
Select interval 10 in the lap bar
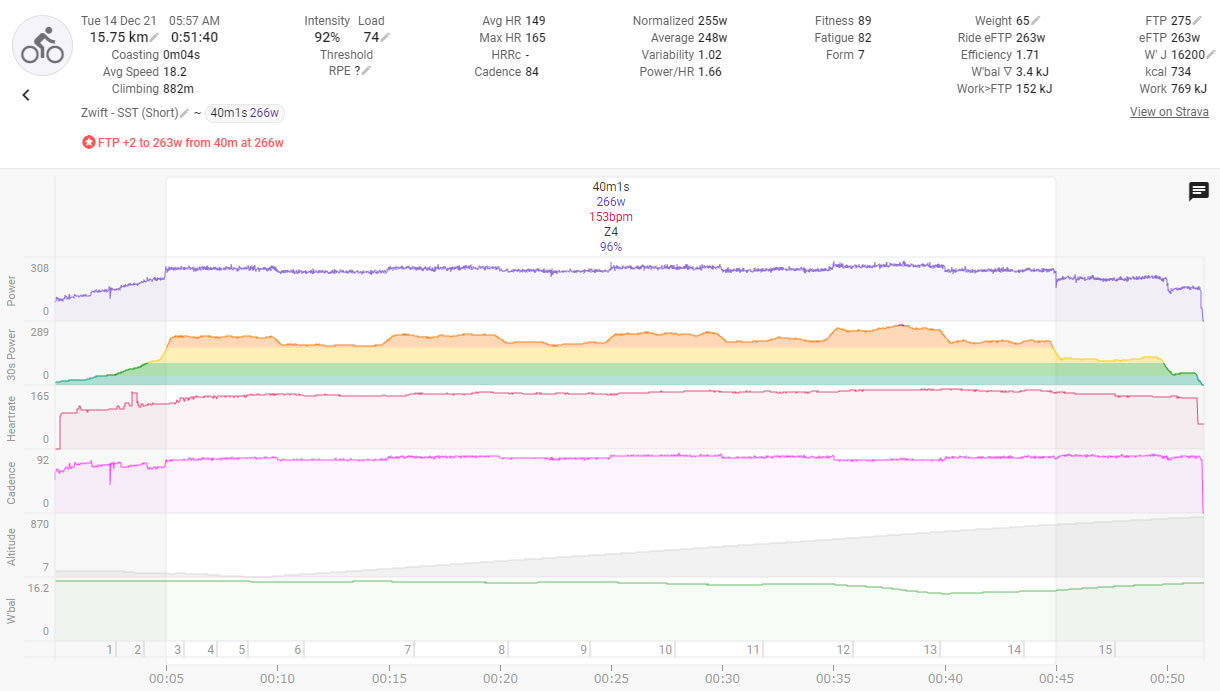click(x=665, y=650)
